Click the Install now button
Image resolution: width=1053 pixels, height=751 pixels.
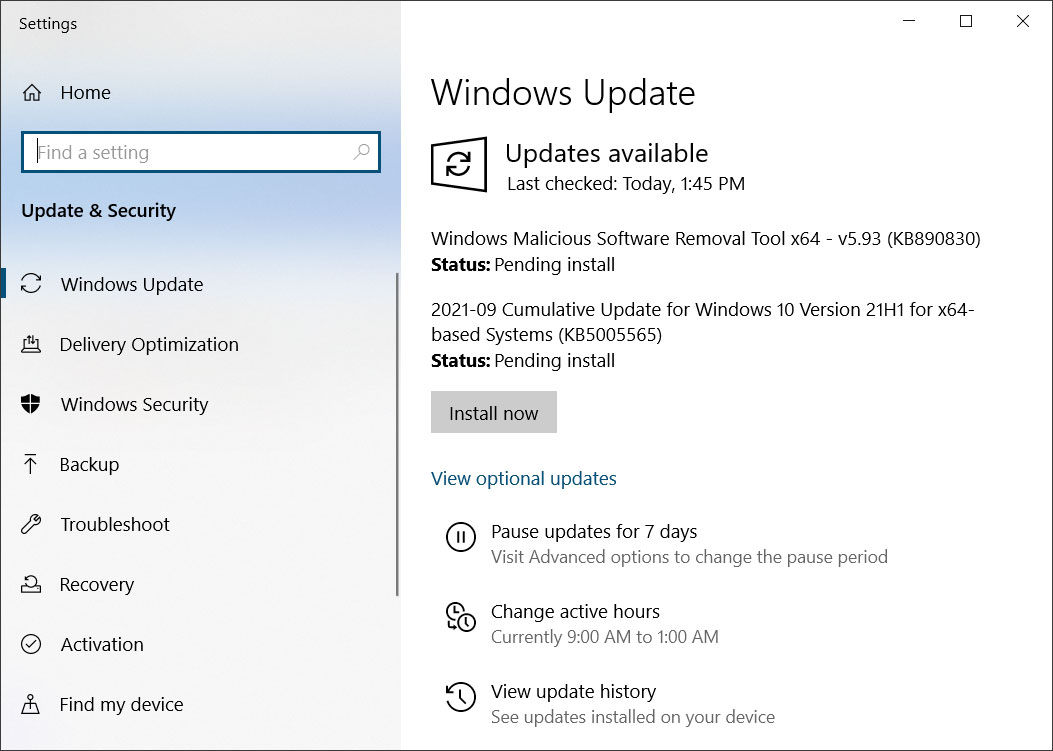pyautogui.click(x=494, y=412)
